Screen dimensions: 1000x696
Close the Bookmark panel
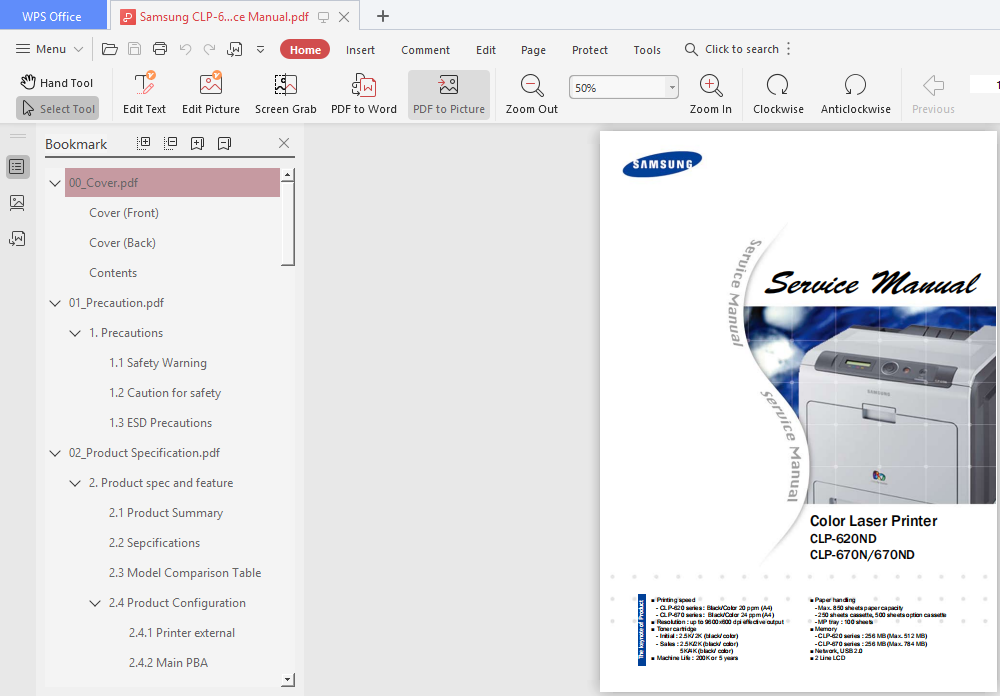(x=284, y=143)
